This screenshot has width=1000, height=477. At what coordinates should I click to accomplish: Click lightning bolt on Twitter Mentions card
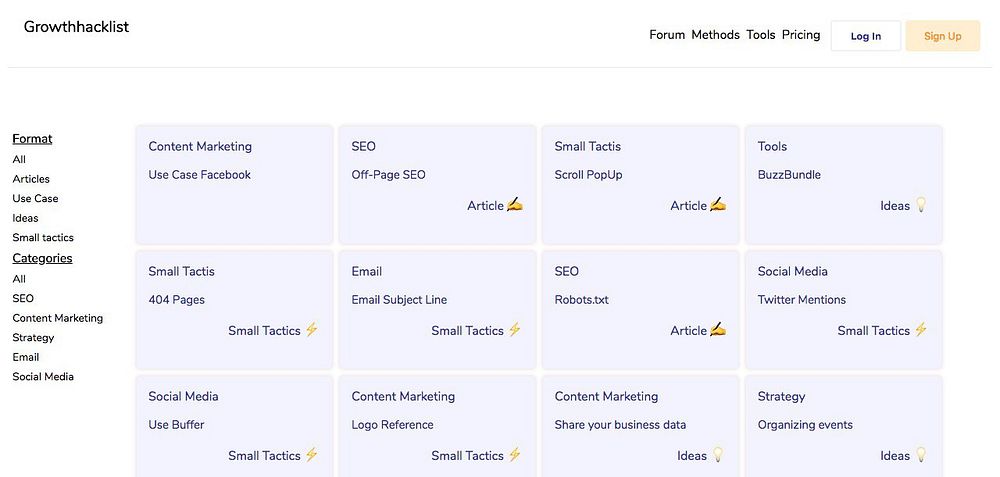pos(921,330)
